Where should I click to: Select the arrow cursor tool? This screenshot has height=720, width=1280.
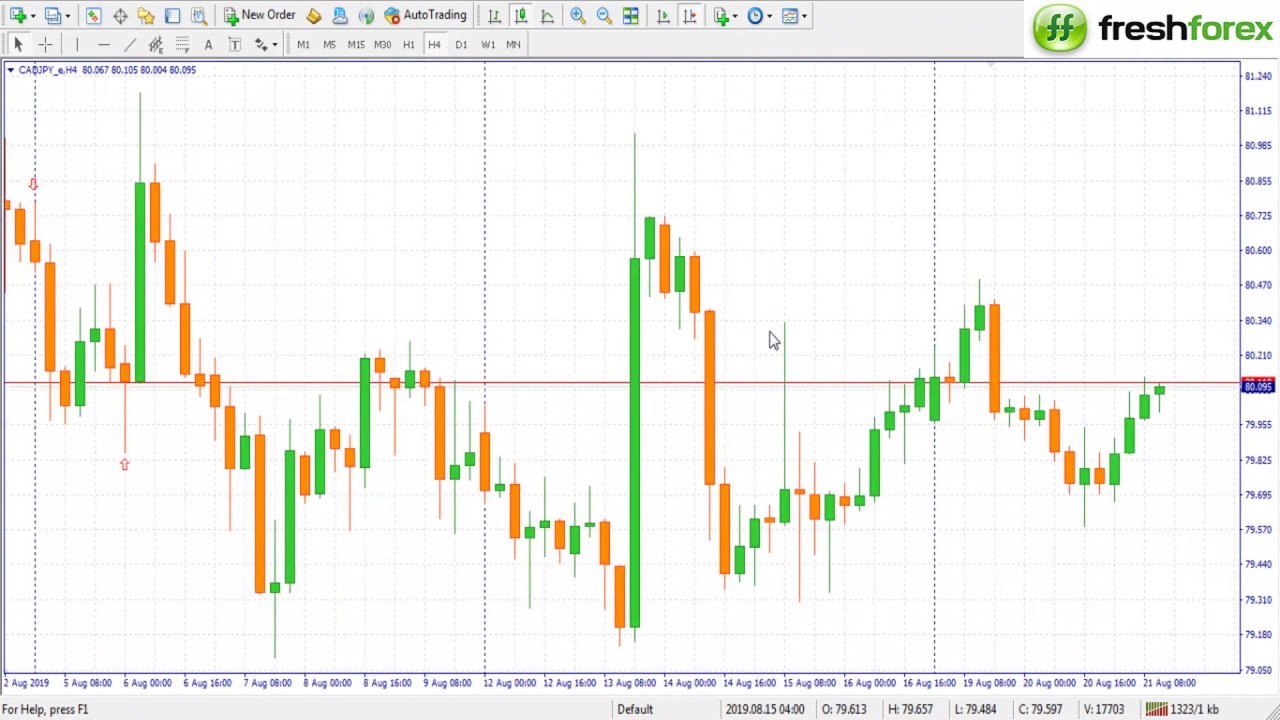pos(18,44)
